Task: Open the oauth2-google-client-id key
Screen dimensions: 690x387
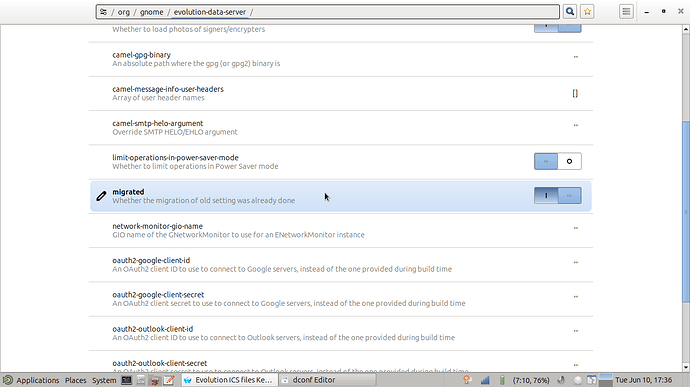Action: point(341,265)
